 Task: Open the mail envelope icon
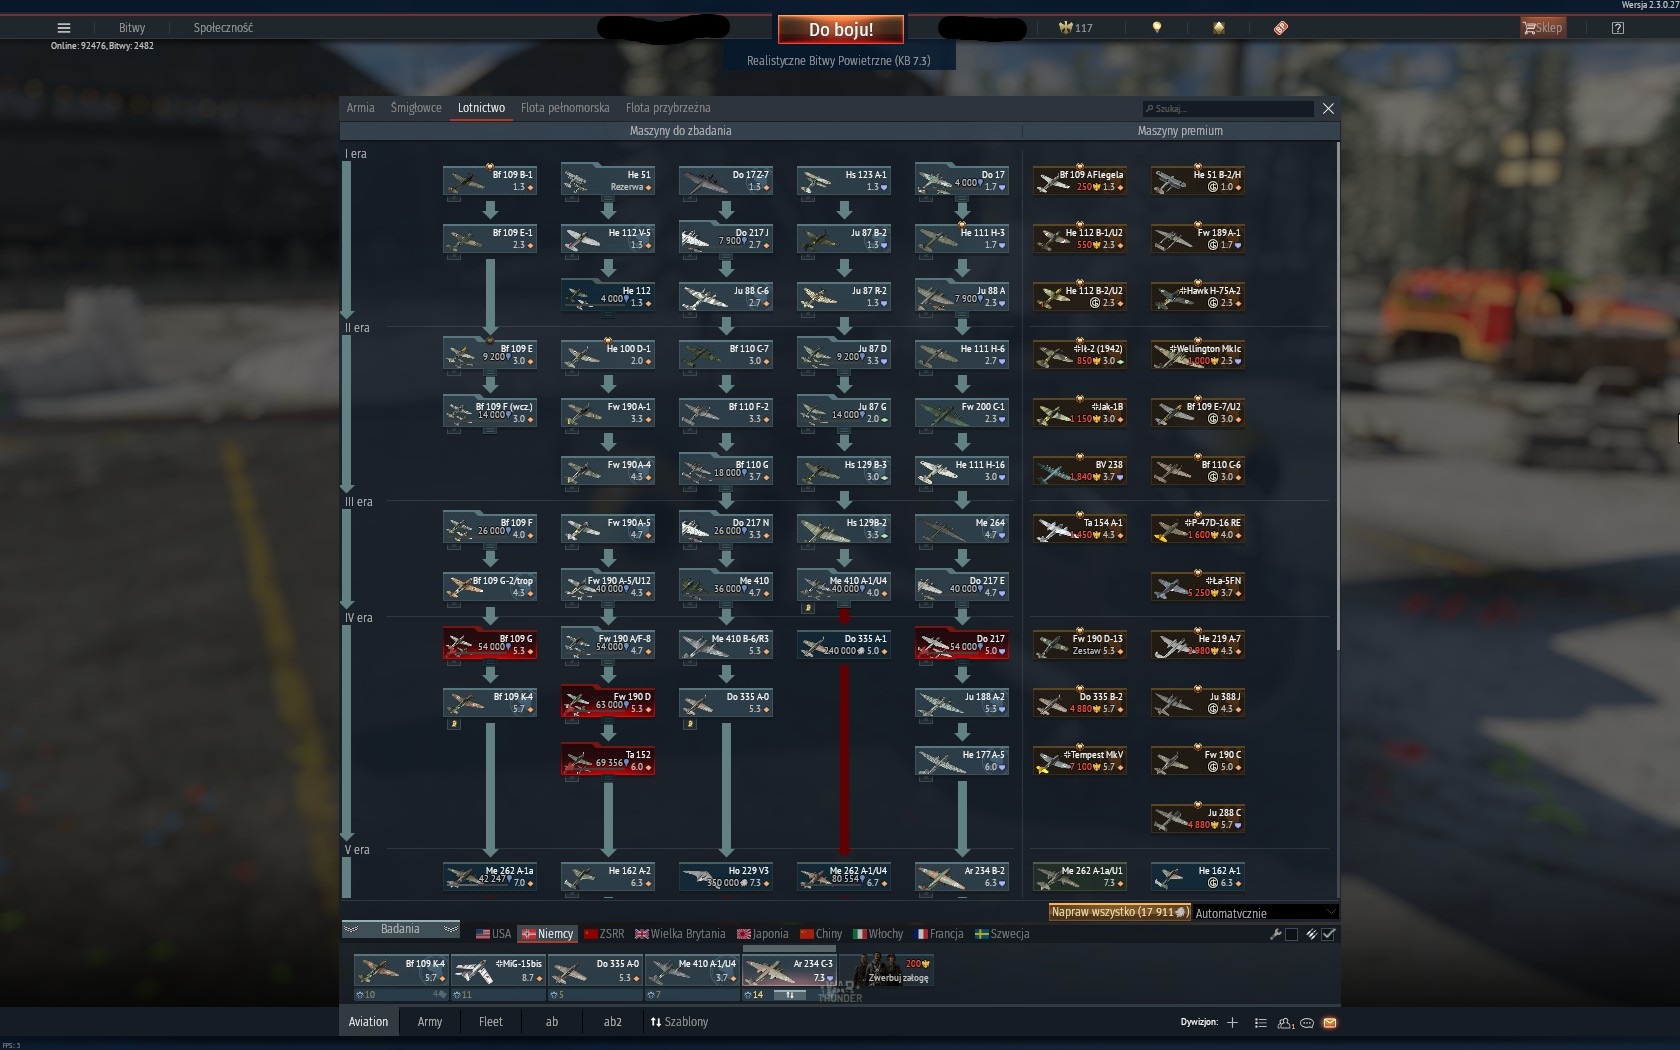tap(1329, 1022)
